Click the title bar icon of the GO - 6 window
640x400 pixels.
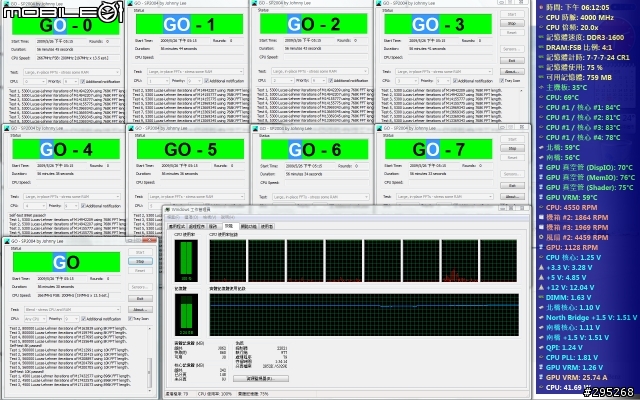(255, 128)
